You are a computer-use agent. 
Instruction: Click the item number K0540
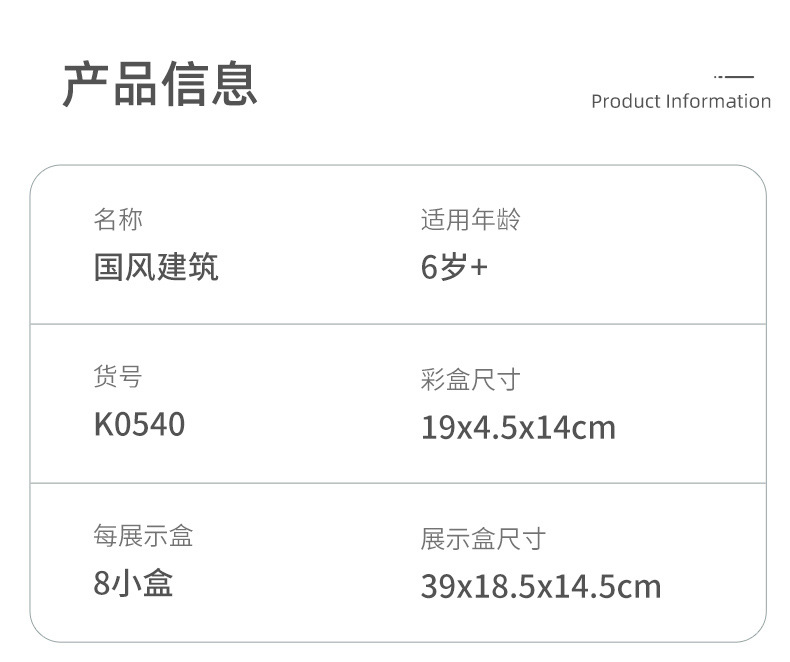coord(139,425)
